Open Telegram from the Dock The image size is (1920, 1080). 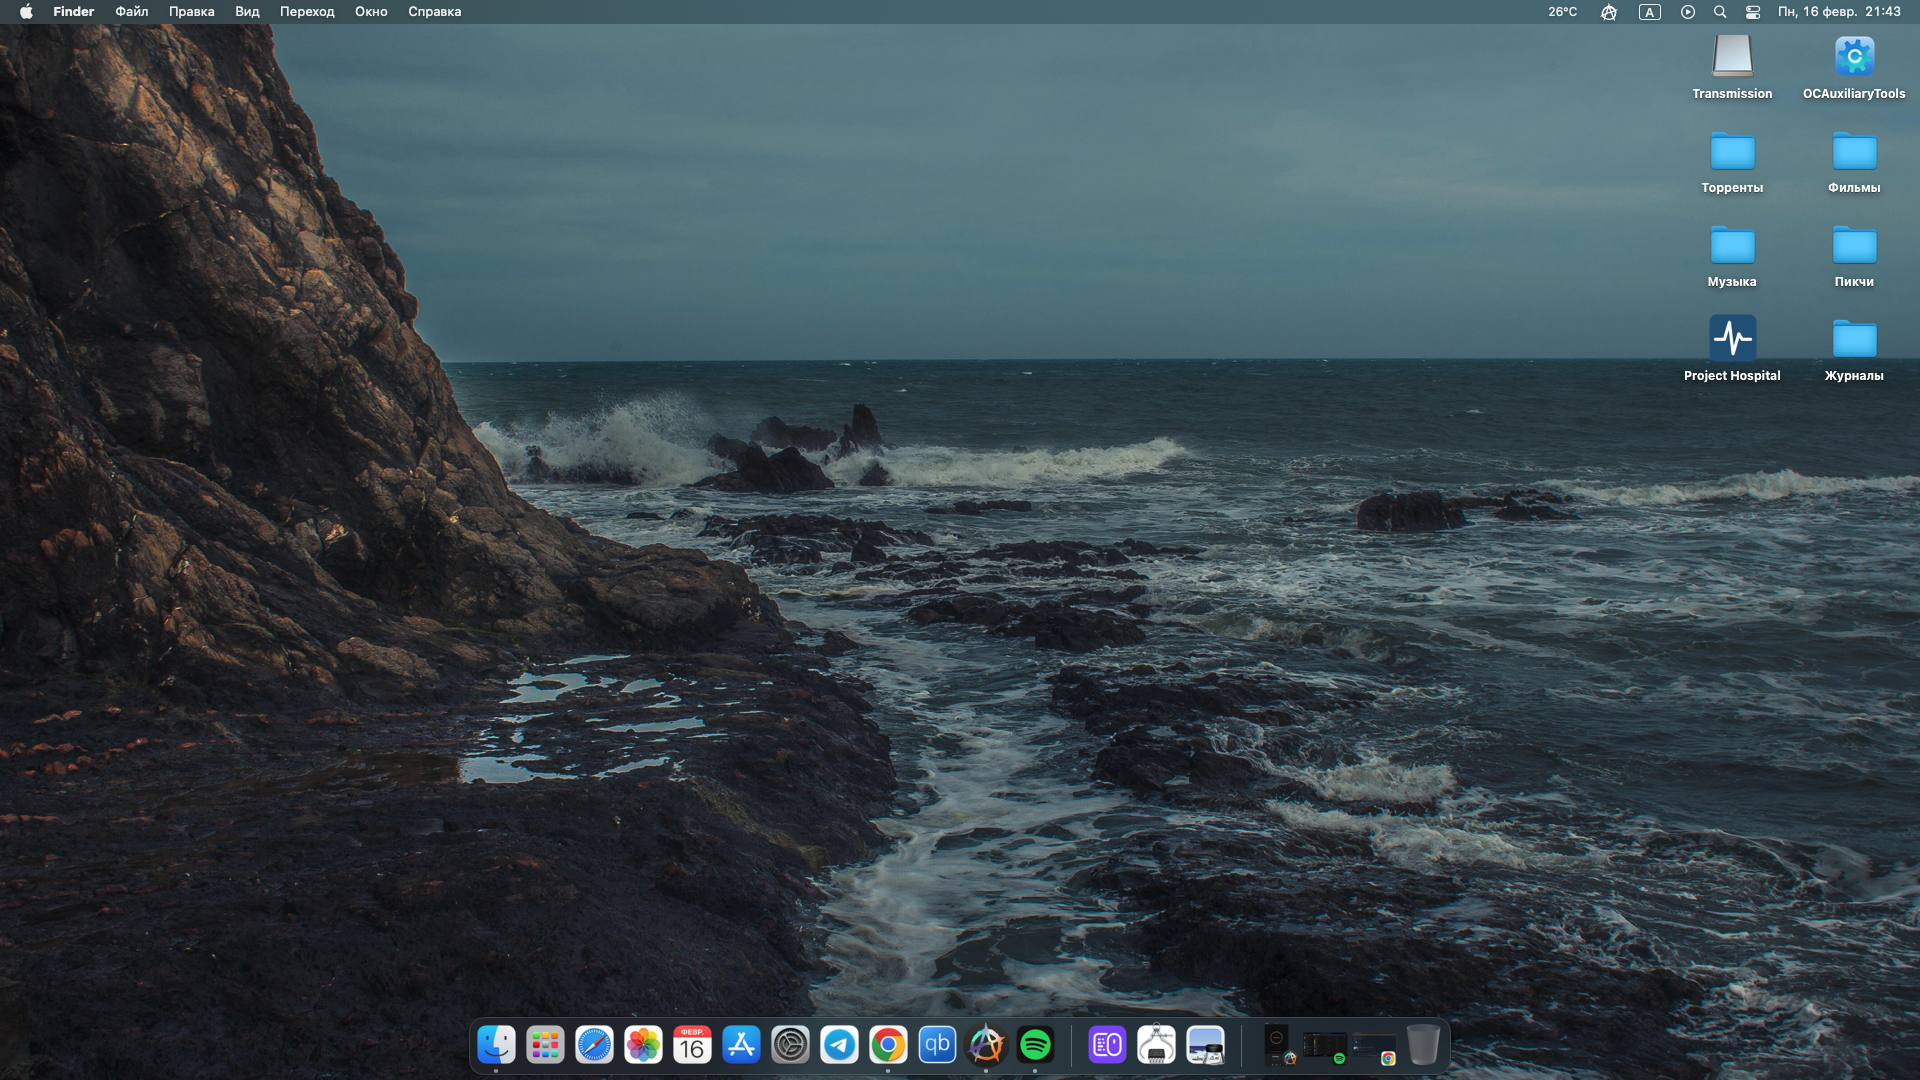839,1045
